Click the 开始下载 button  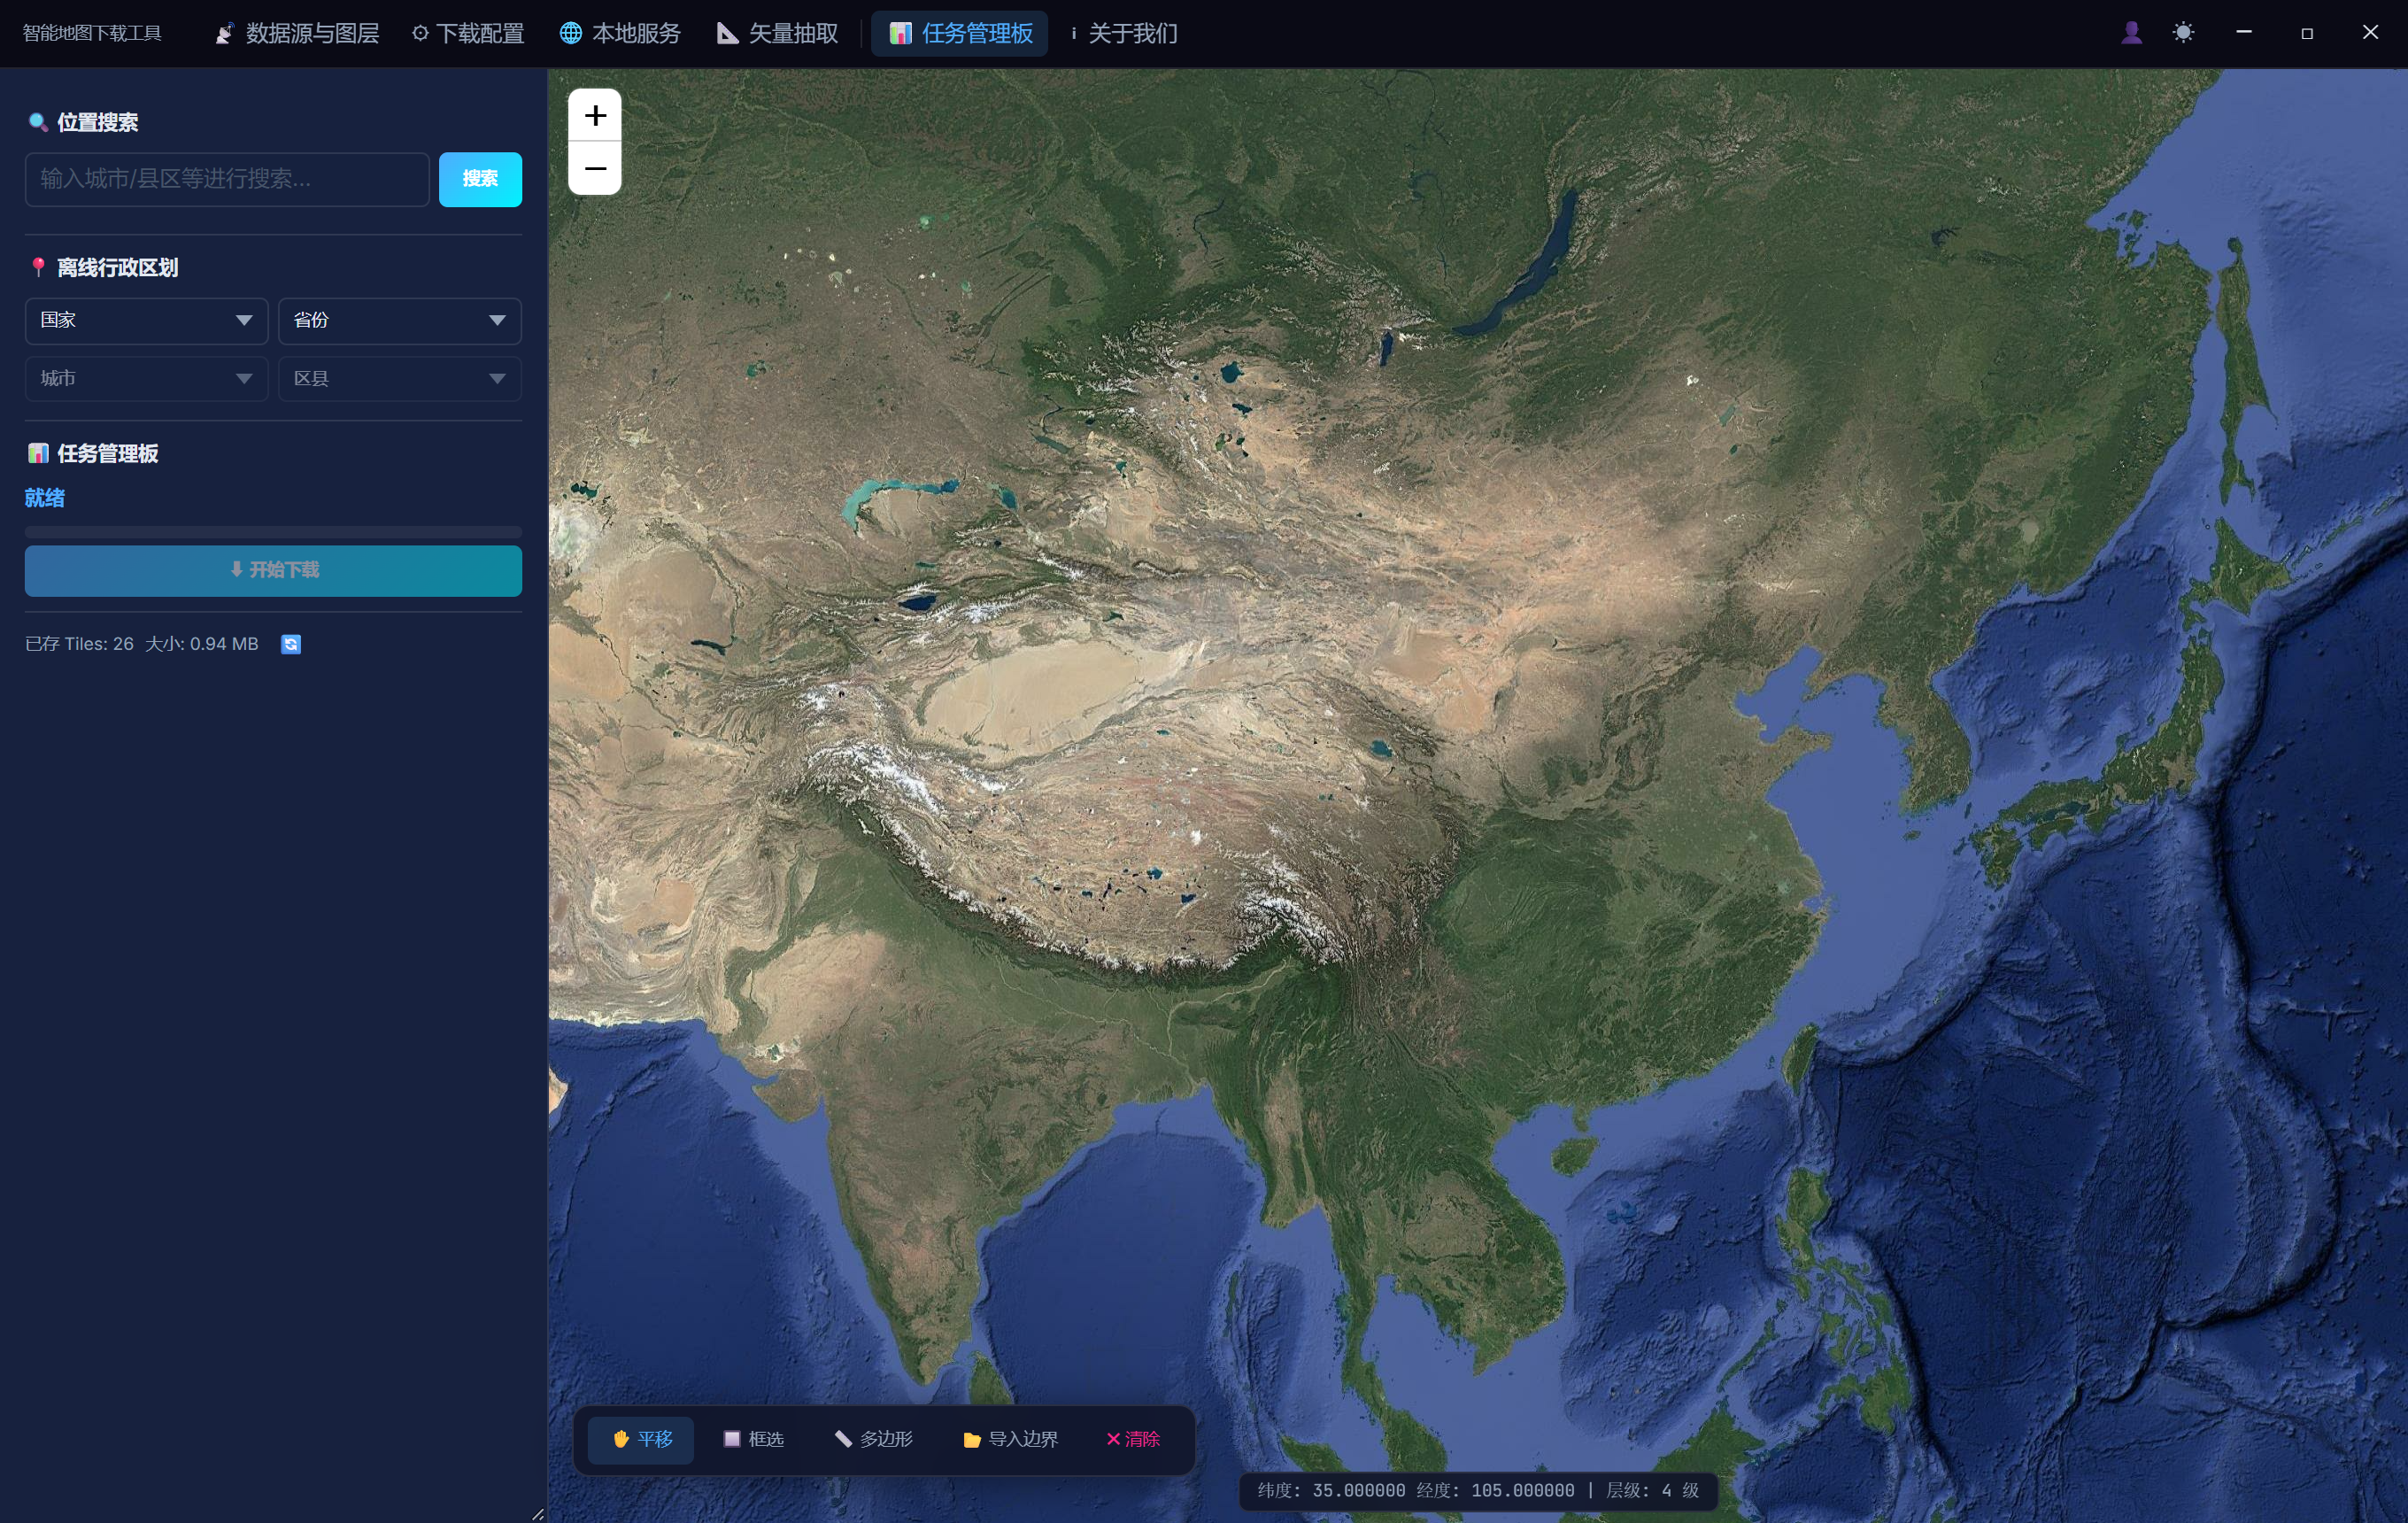pyautogui.click(x=273, y=571)
